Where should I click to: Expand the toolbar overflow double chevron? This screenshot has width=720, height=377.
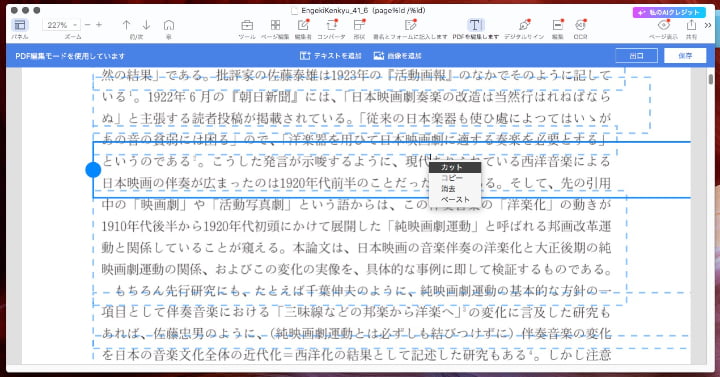click(708, 25)
